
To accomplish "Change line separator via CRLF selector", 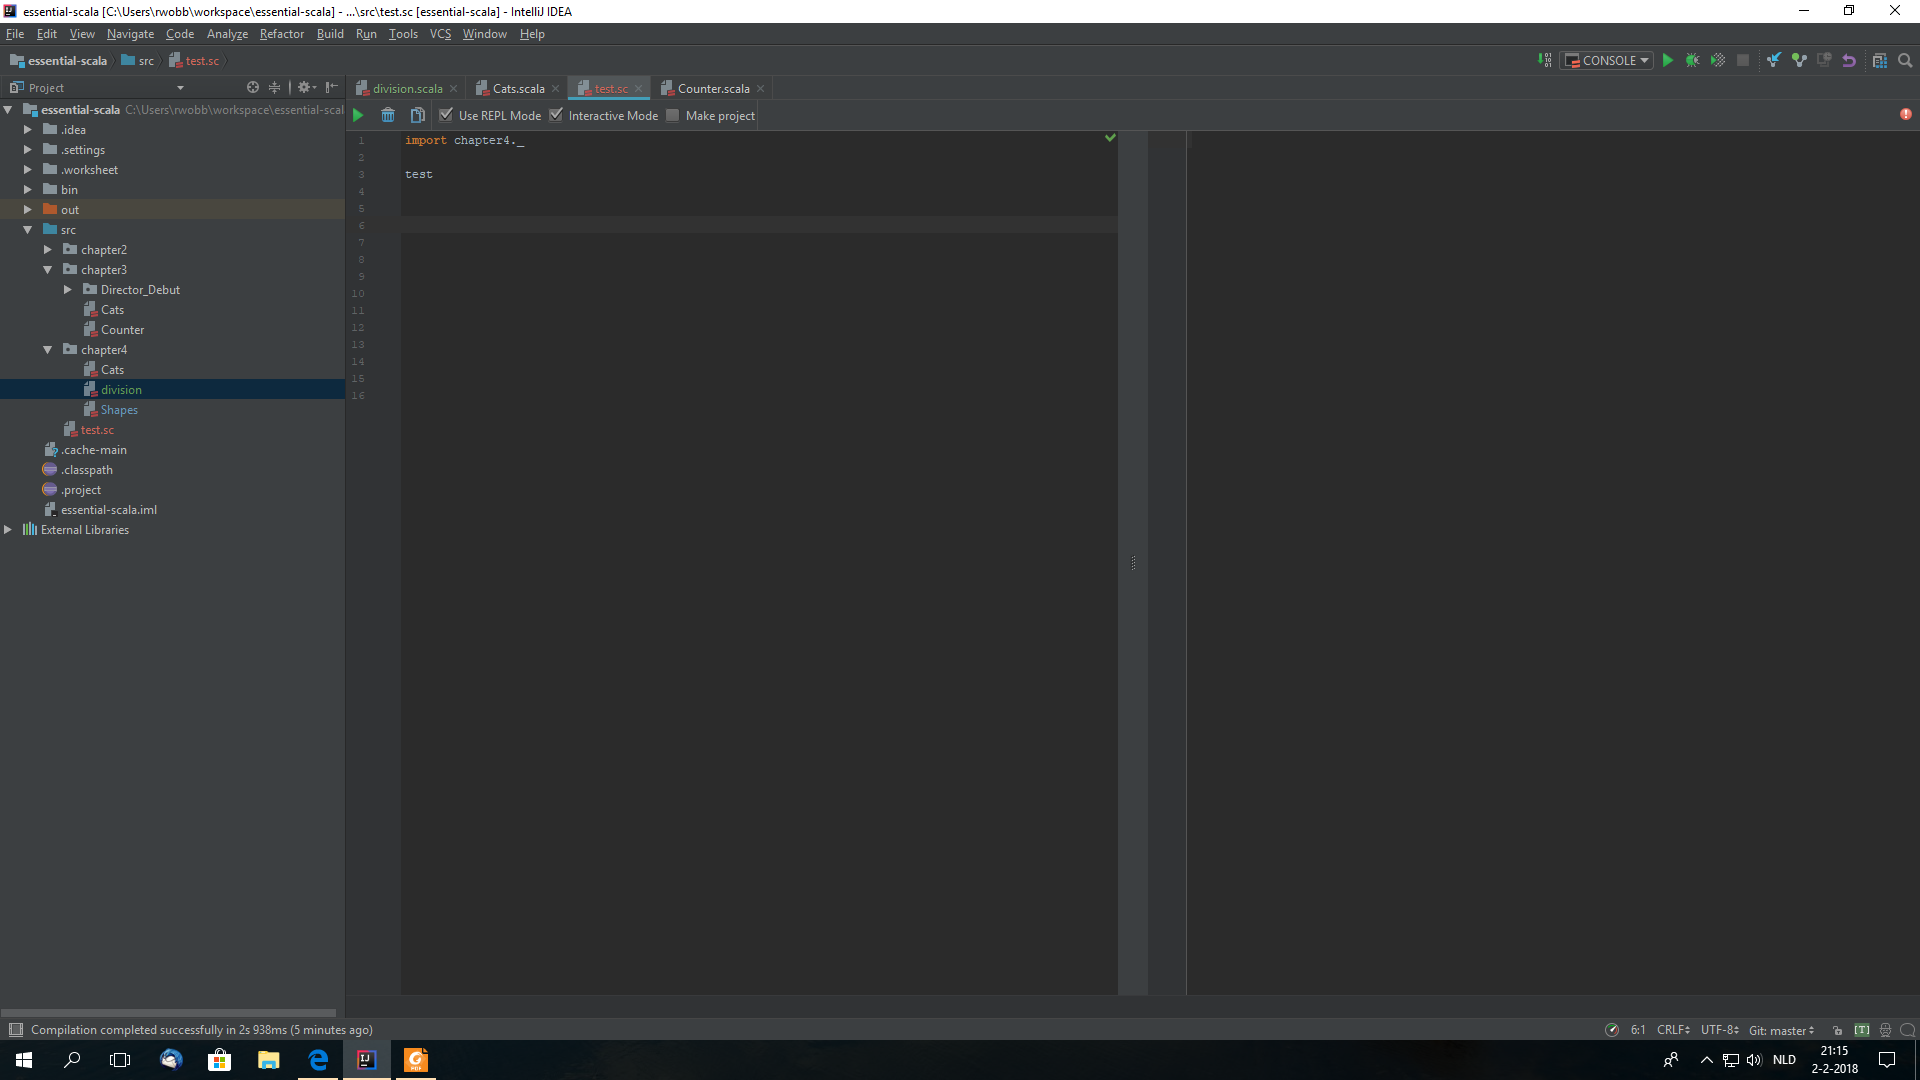I will [x=1673, y=1030].
